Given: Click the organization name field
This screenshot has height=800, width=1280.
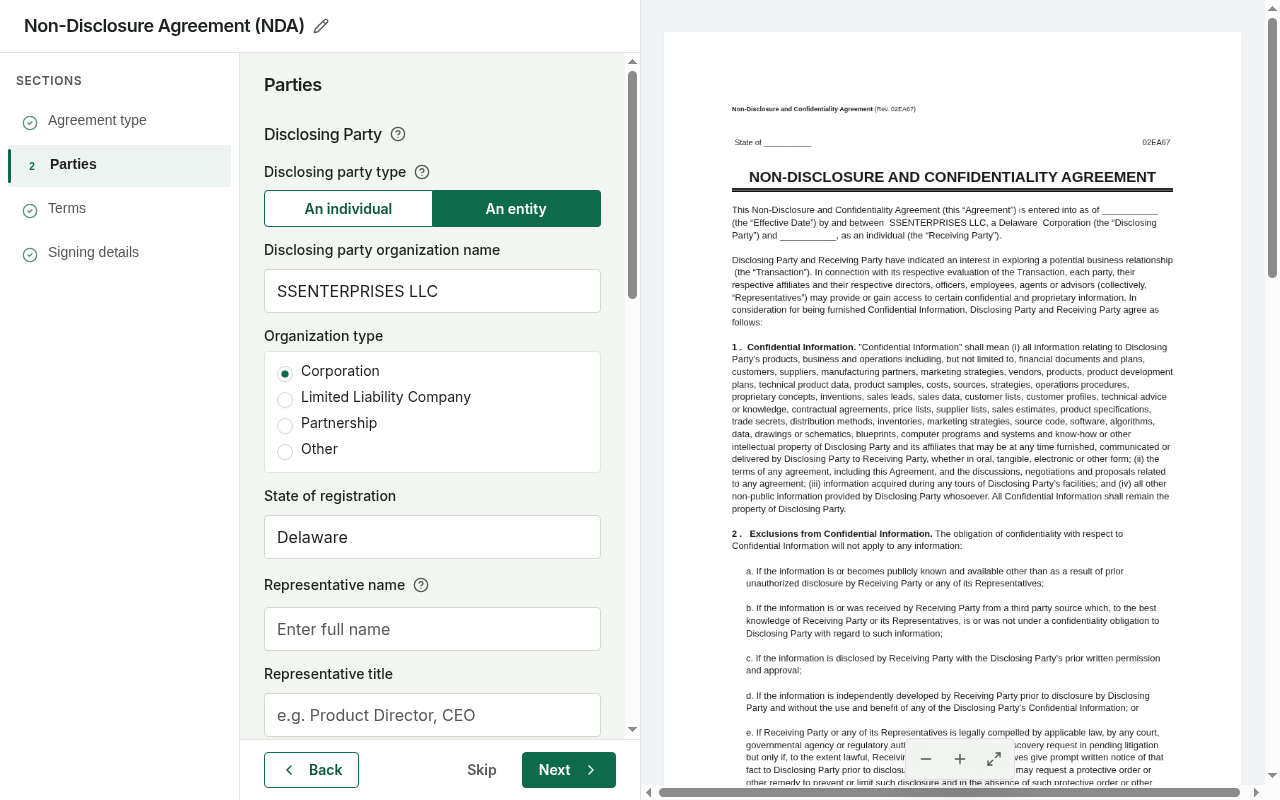Looking at the screenshot, I should 432,291.
